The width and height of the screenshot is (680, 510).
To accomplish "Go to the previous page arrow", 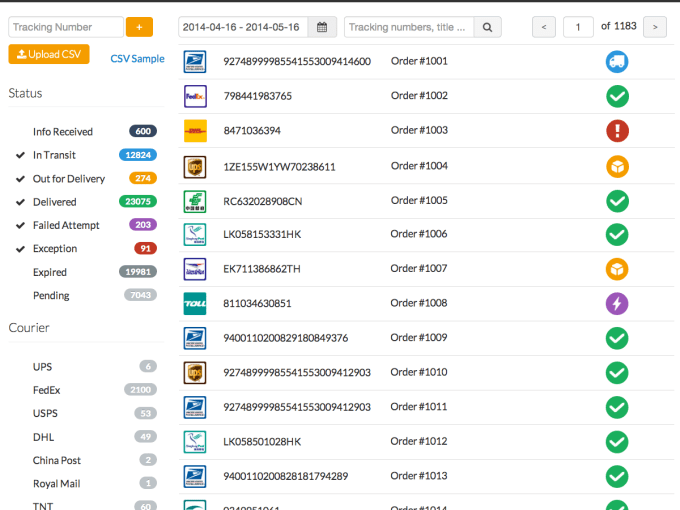I will point(543,27).
